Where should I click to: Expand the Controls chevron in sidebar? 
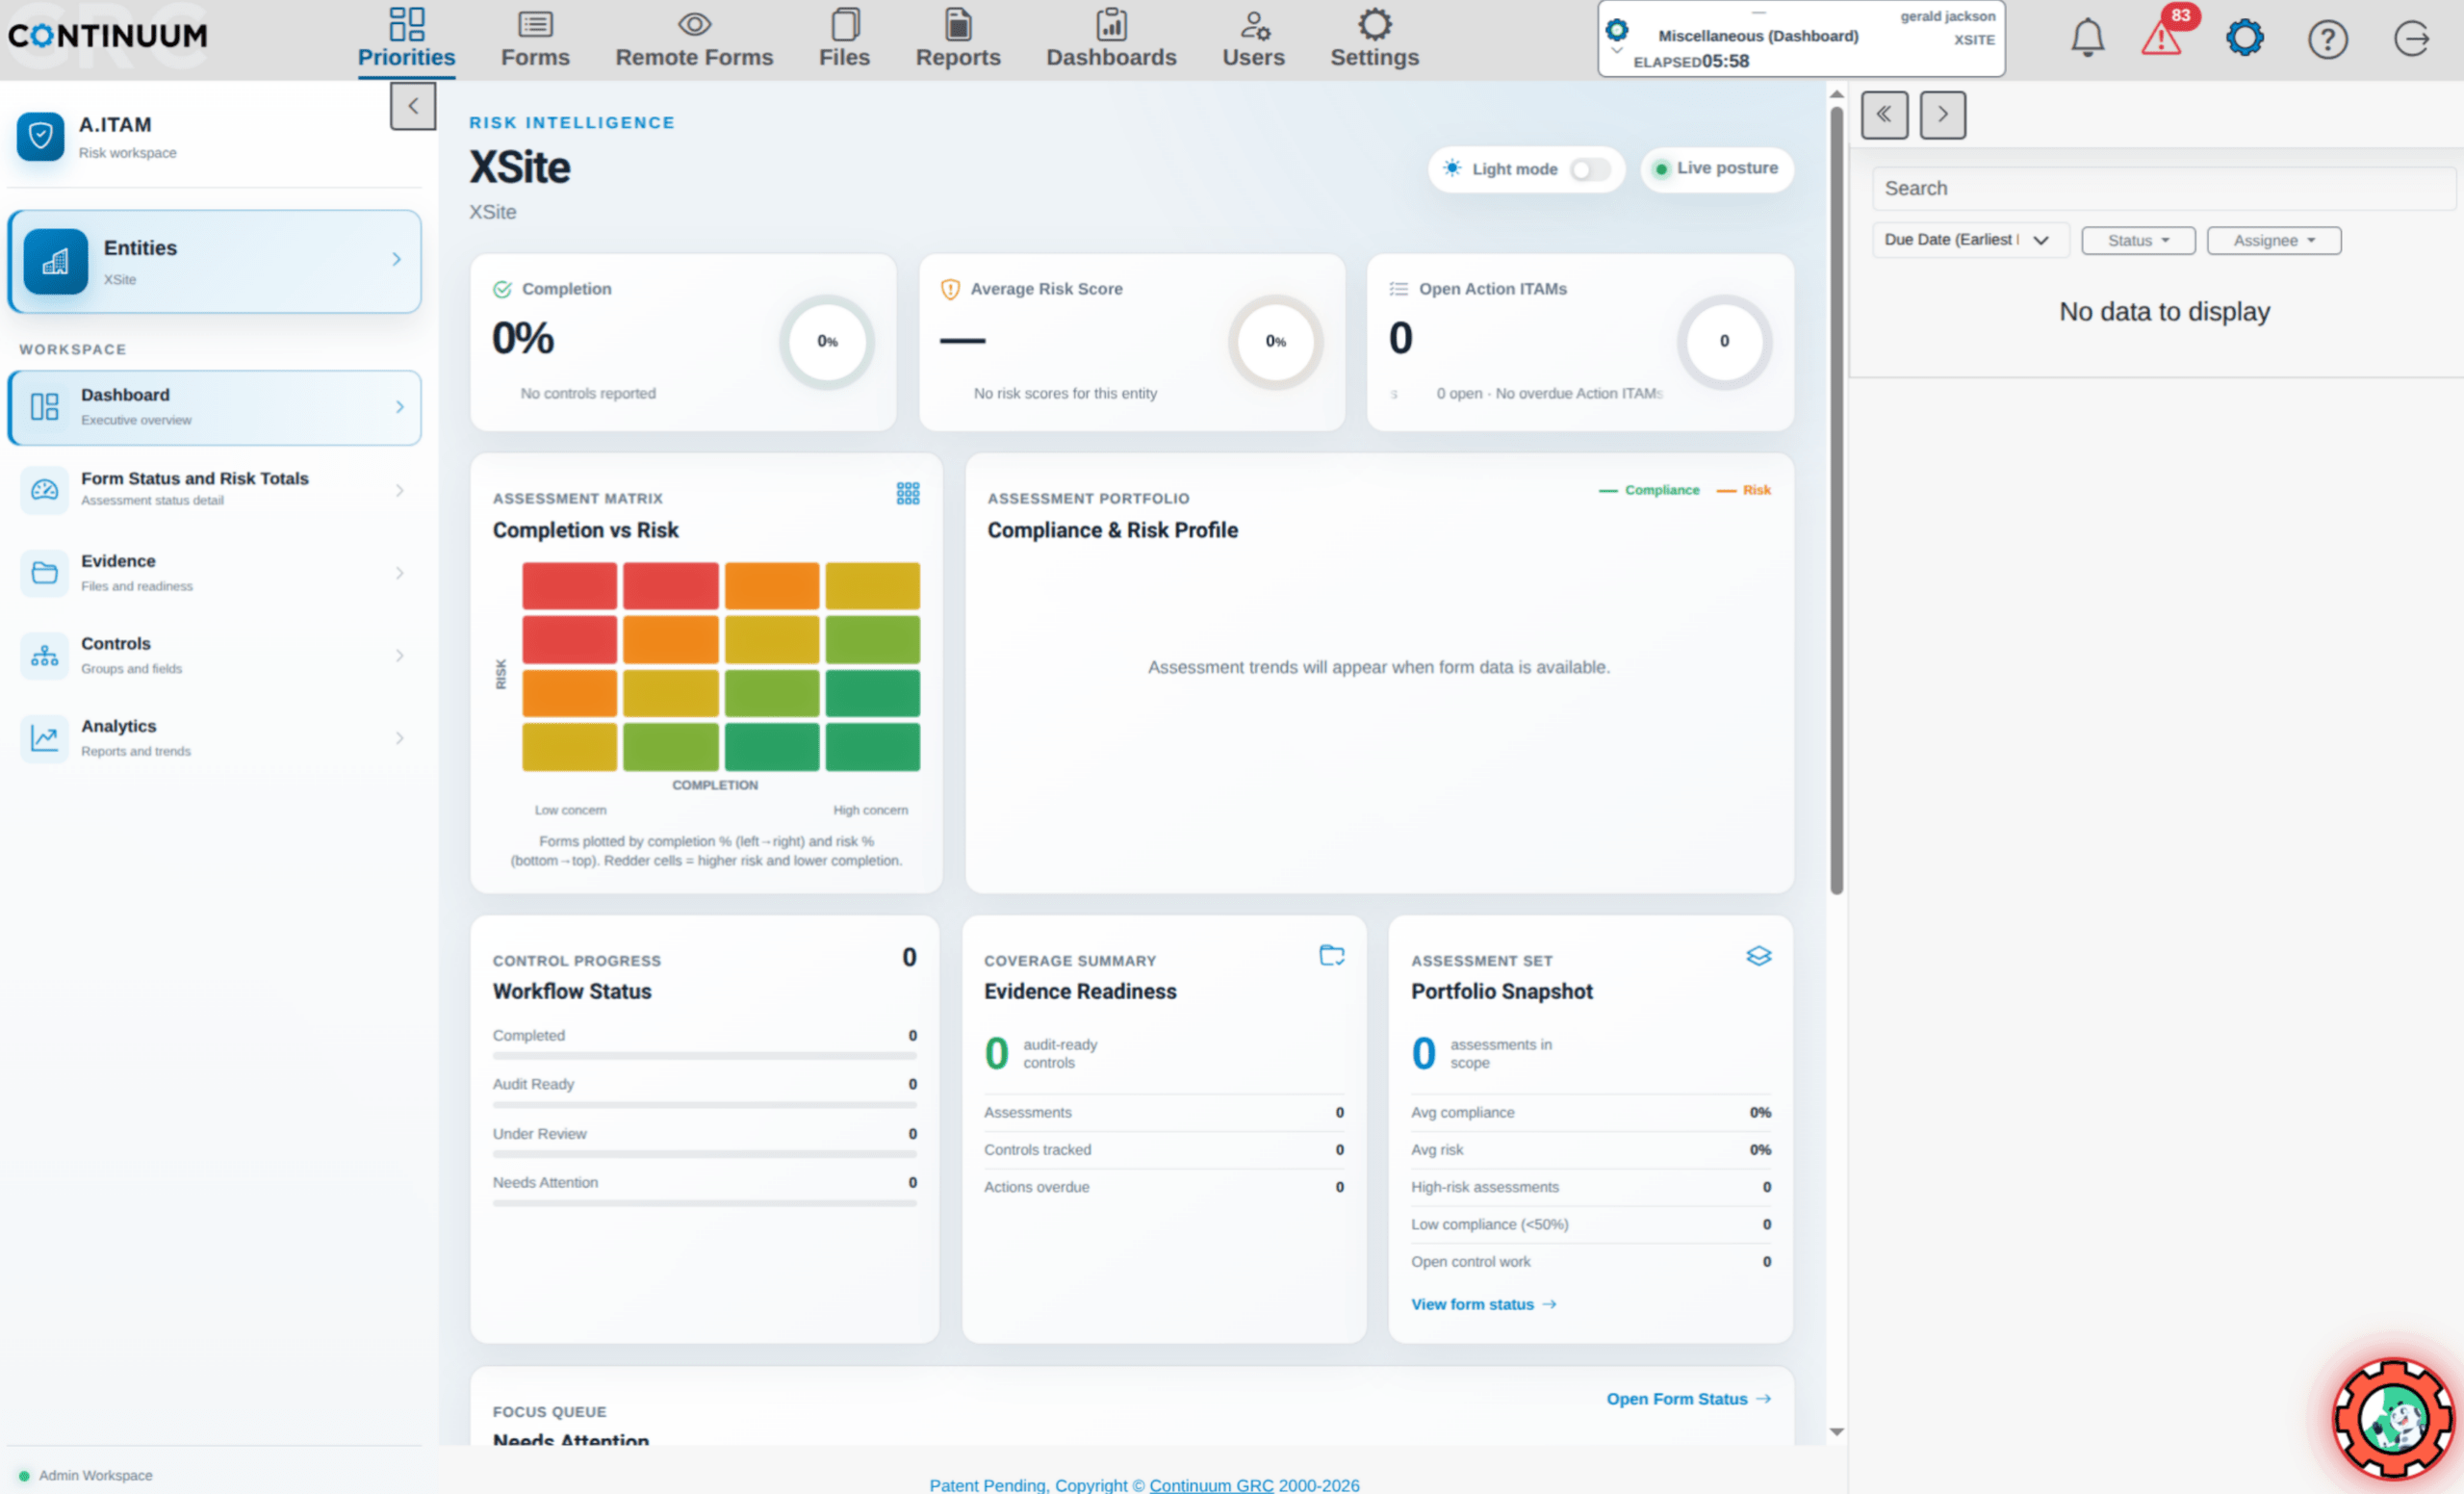click(400, 656)
